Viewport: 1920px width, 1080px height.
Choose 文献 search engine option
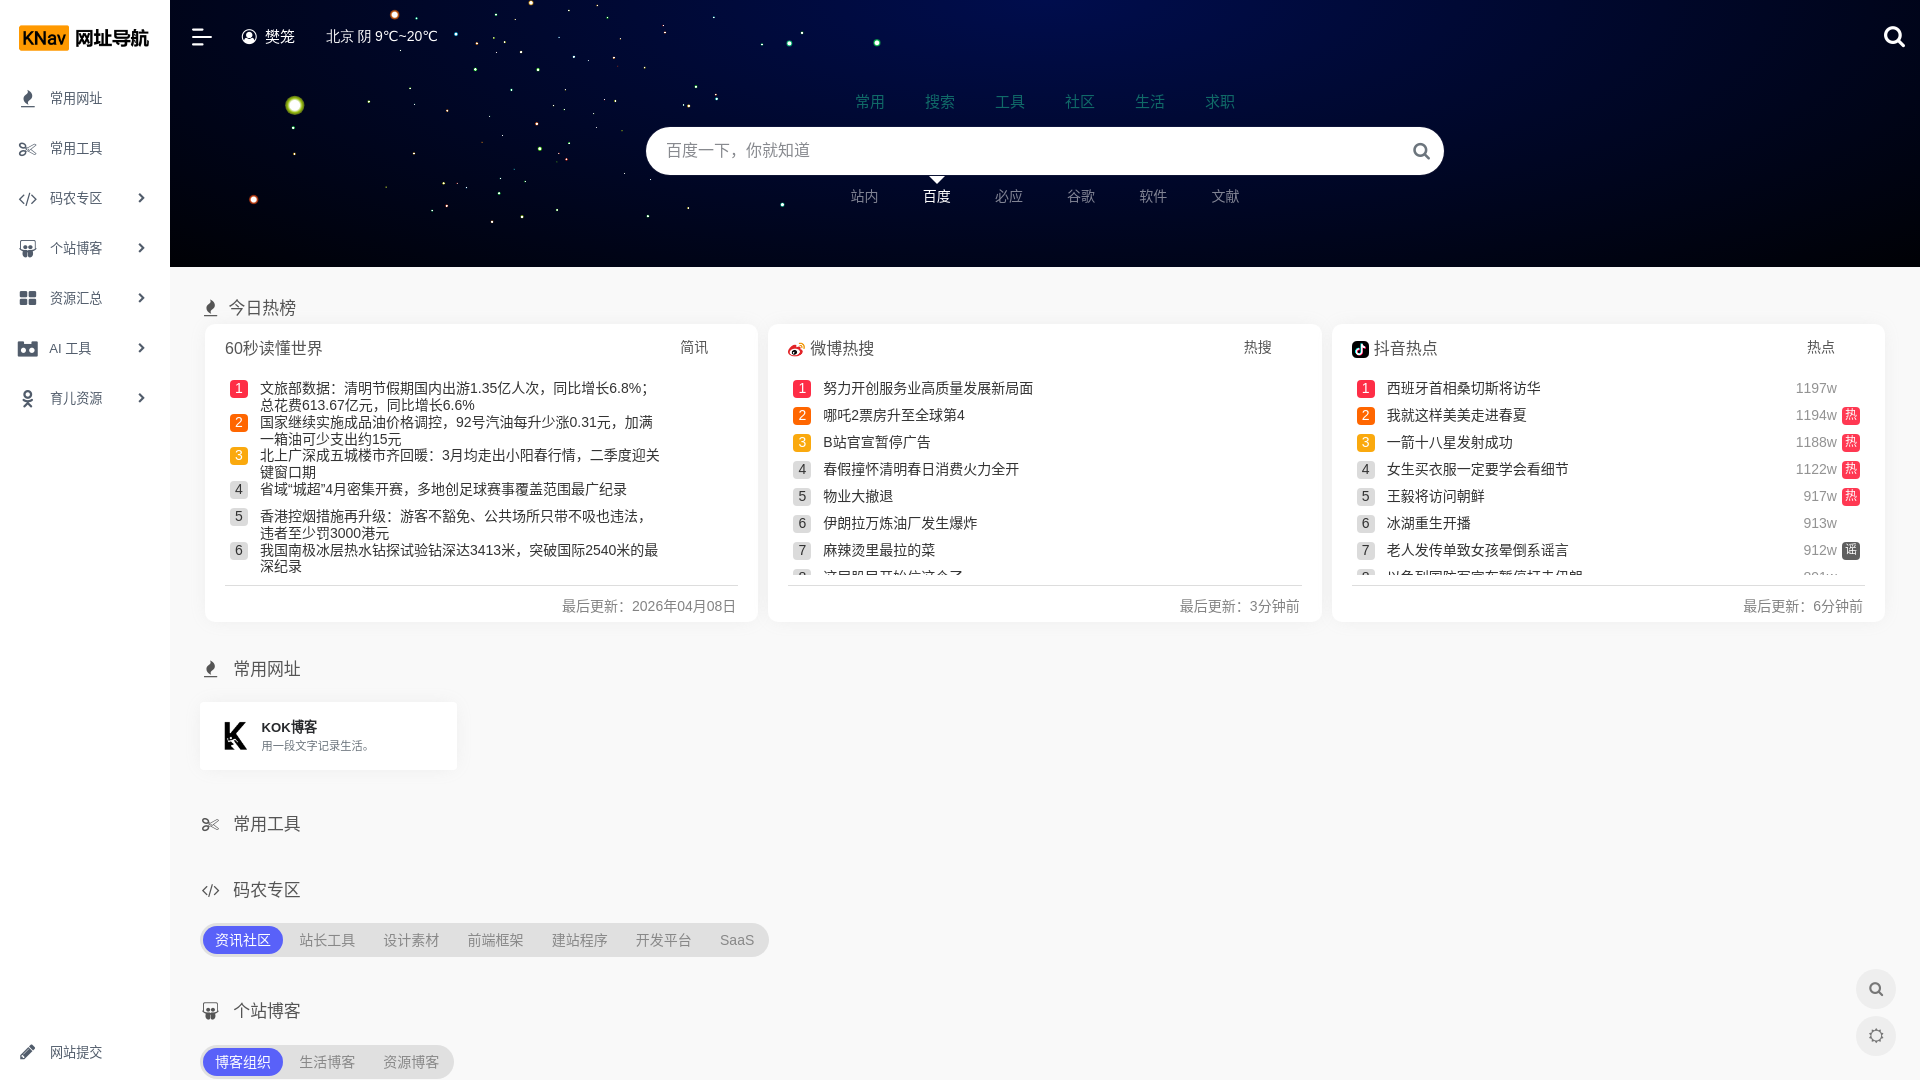[1225, 196]
